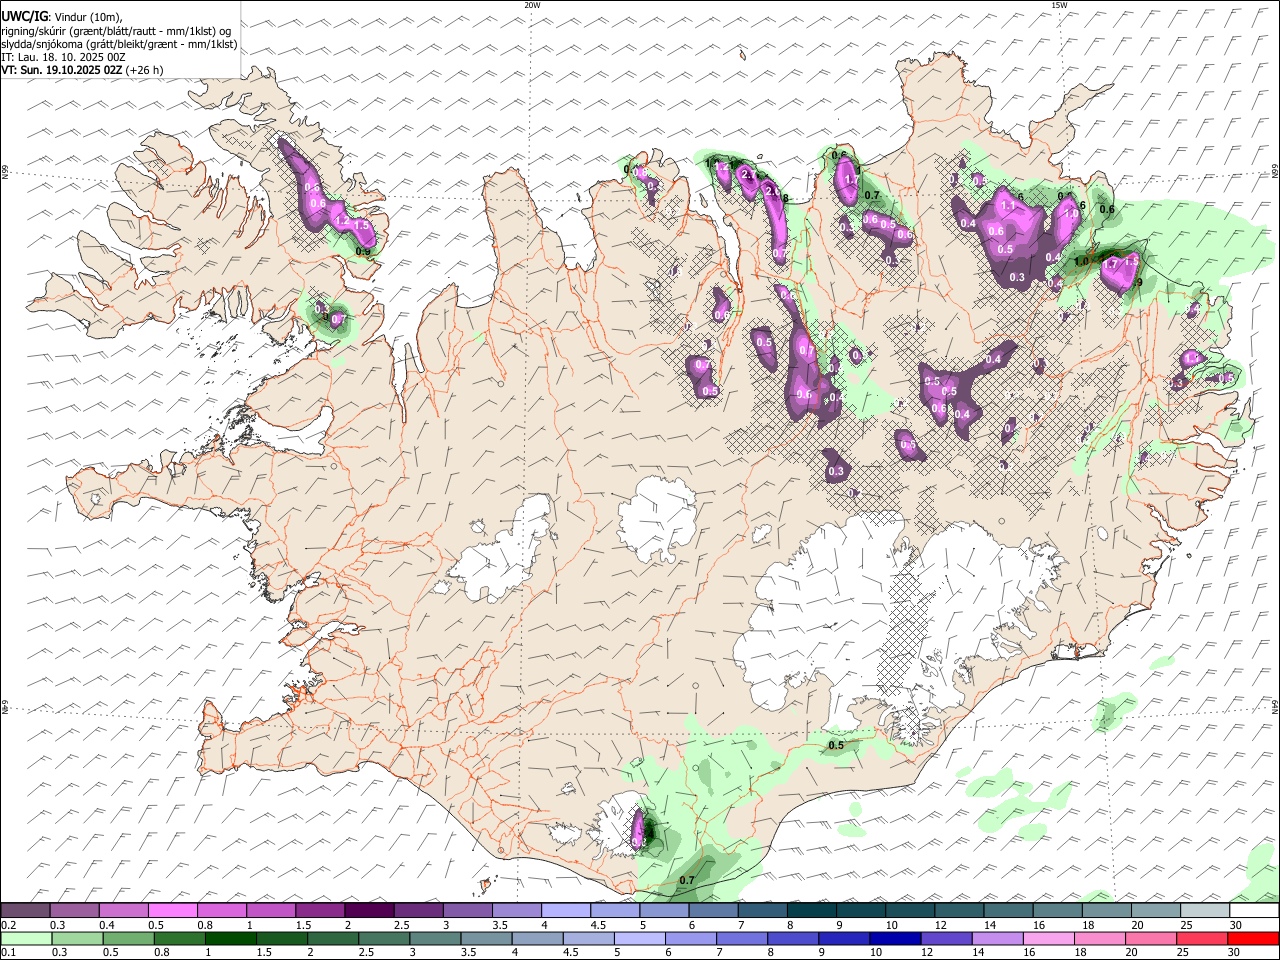Pick the white upper legend swatch labeled 30
Screen dimensions: 1280x960
coord(1255,910)
